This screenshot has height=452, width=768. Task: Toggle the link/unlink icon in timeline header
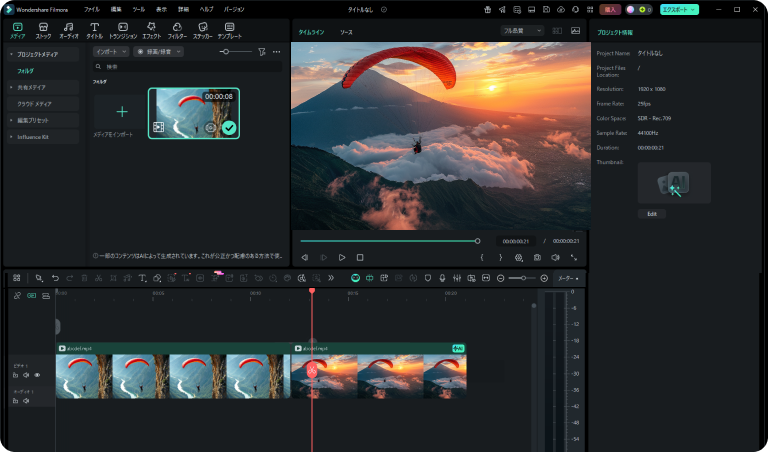point(17,296)
